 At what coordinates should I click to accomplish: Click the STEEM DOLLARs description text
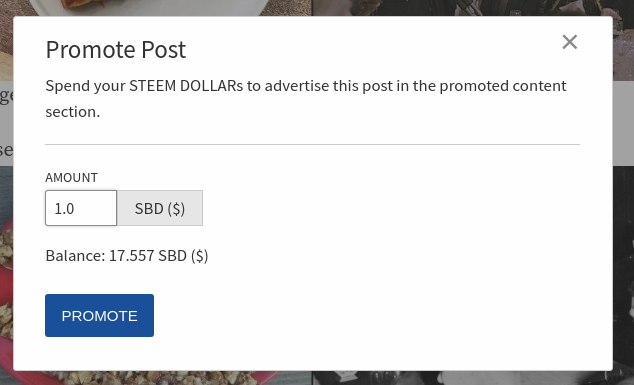tap(306, 98)
